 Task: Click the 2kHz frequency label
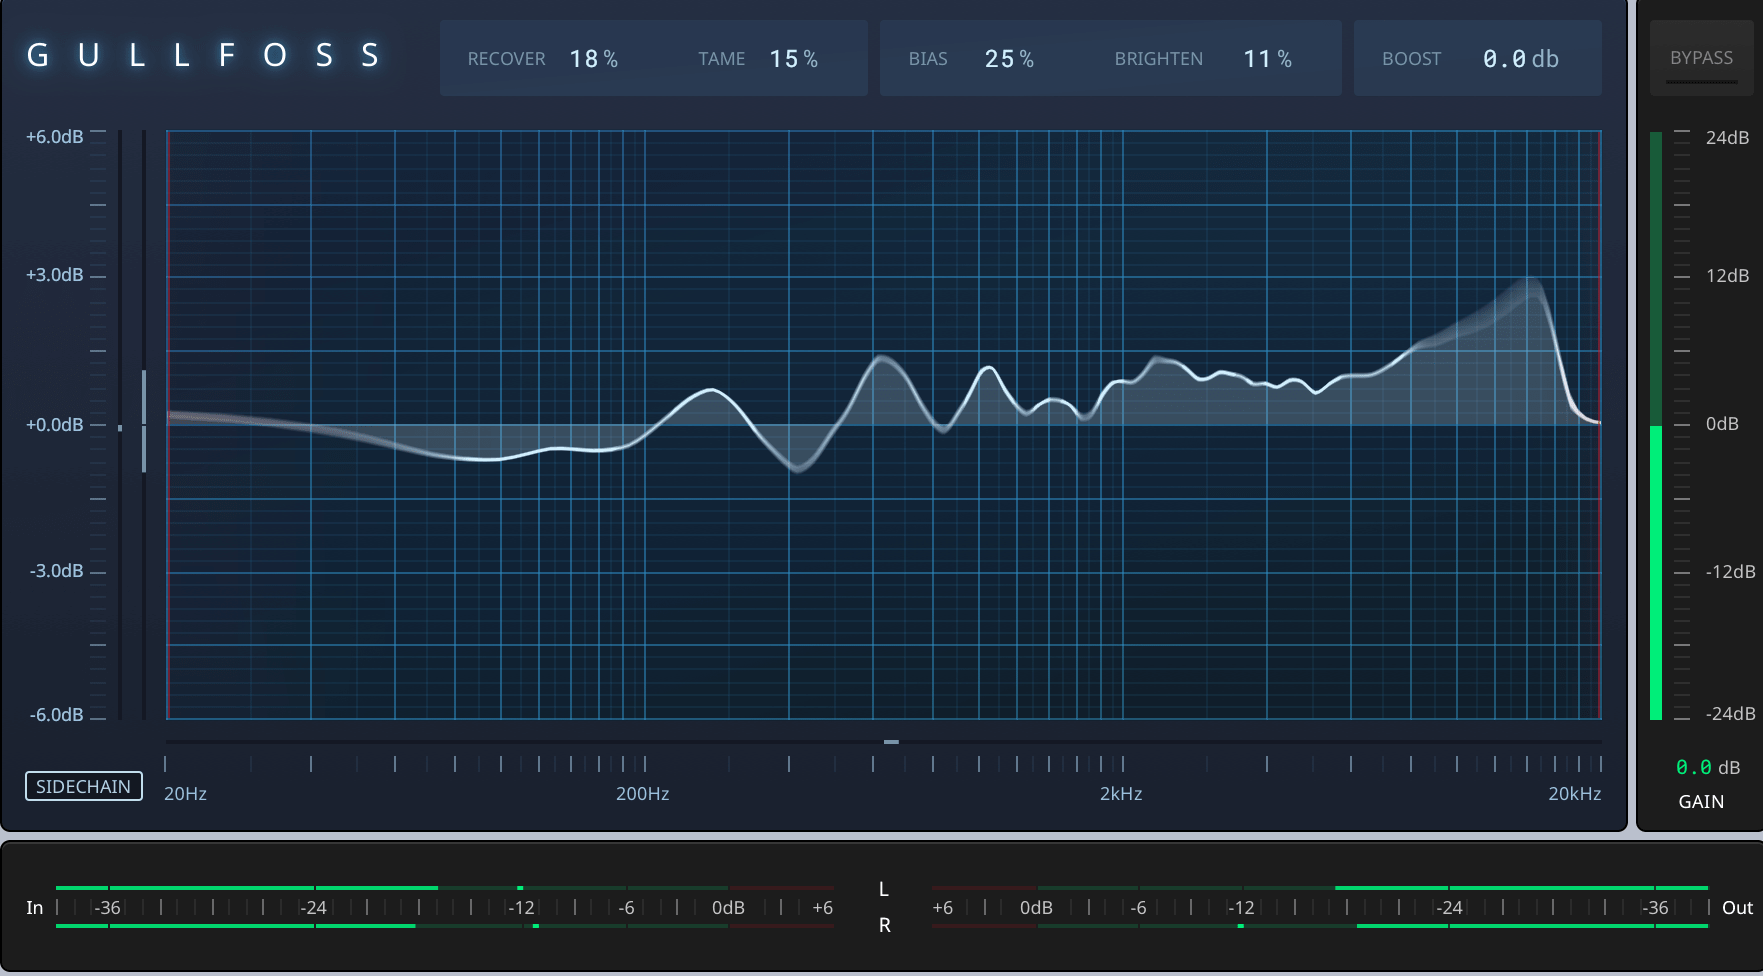click(x=1121, y=794)
